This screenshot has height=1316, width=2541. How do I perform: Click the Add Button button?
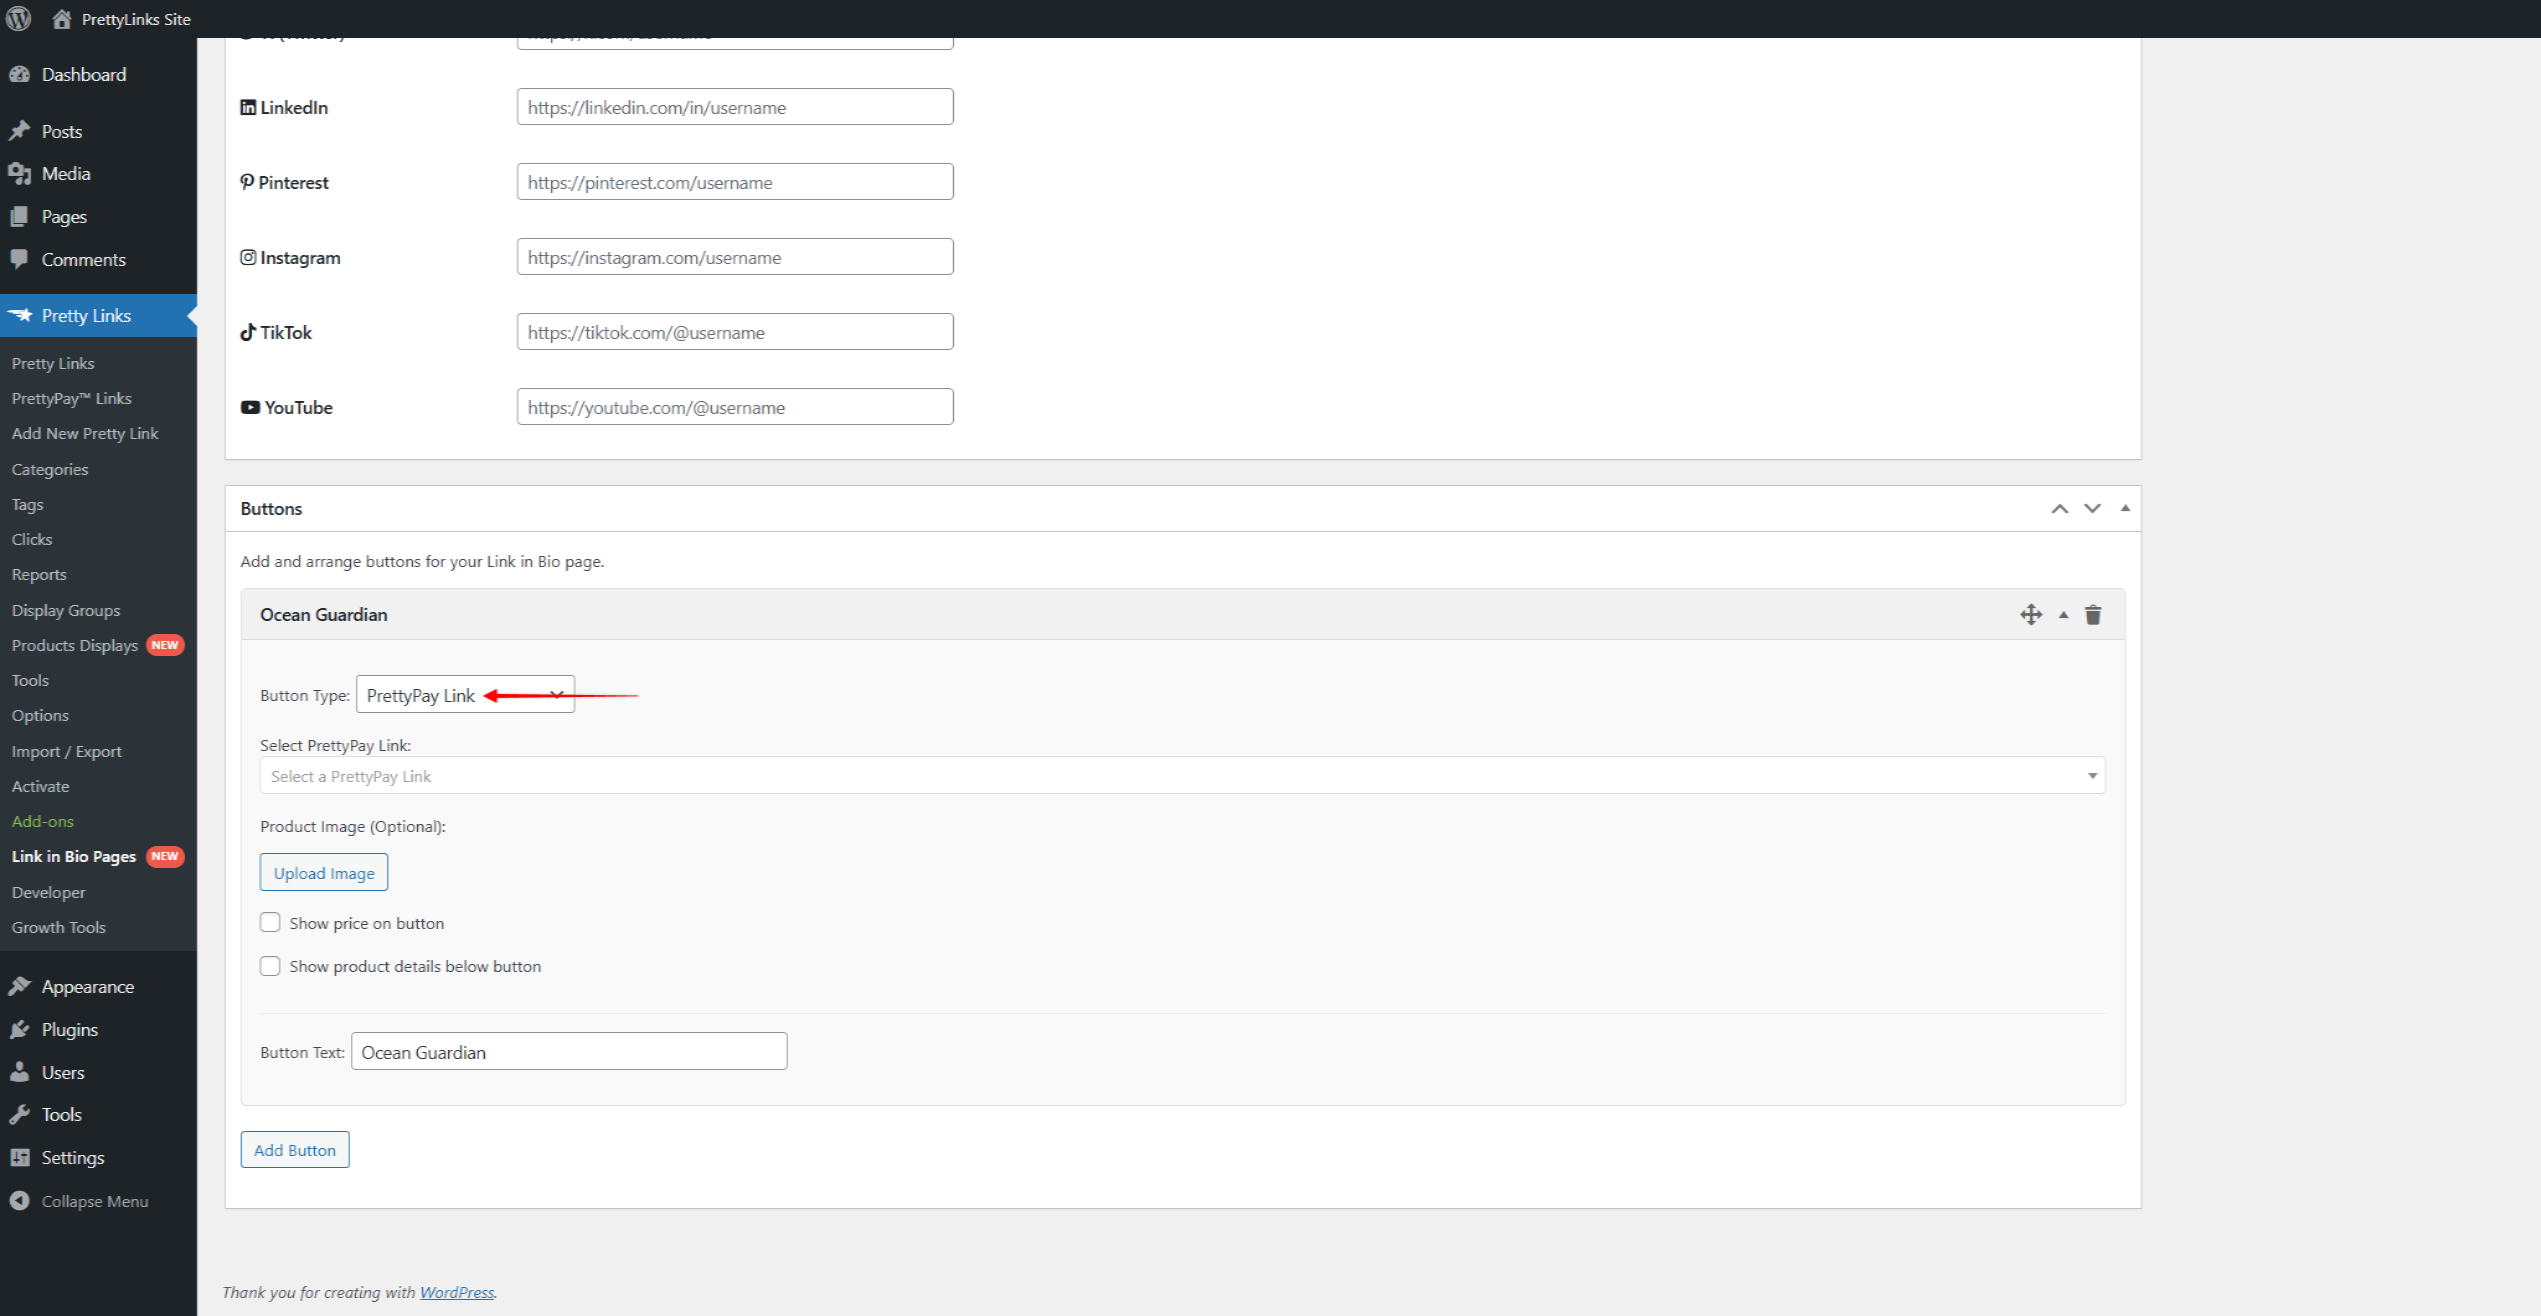pos(294,1149)
